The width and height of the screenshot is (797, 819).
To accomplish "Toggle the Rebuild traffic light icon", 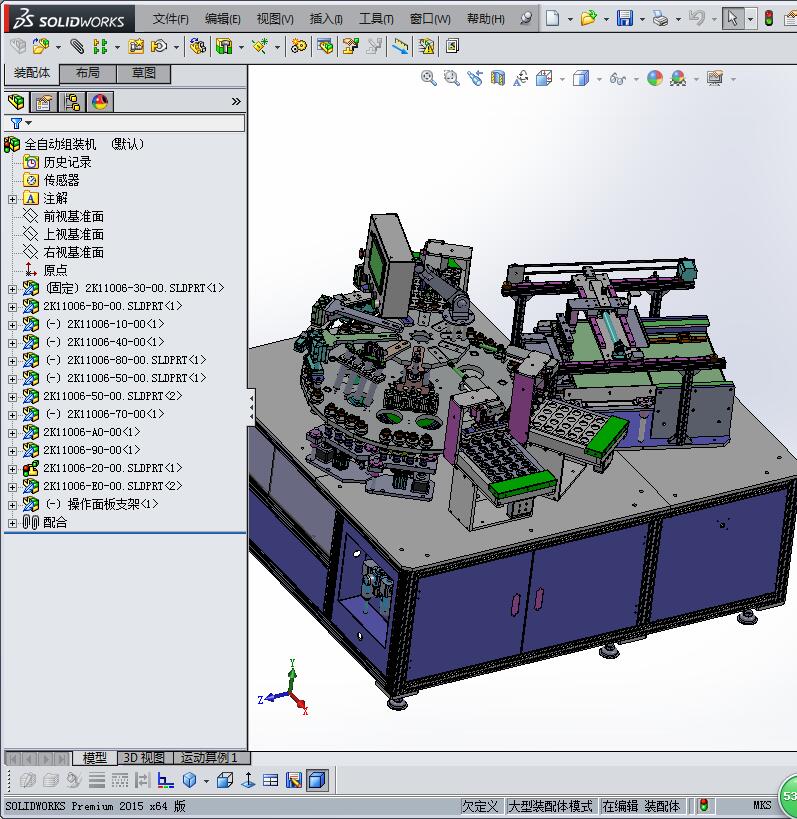I will pos(769,19).
